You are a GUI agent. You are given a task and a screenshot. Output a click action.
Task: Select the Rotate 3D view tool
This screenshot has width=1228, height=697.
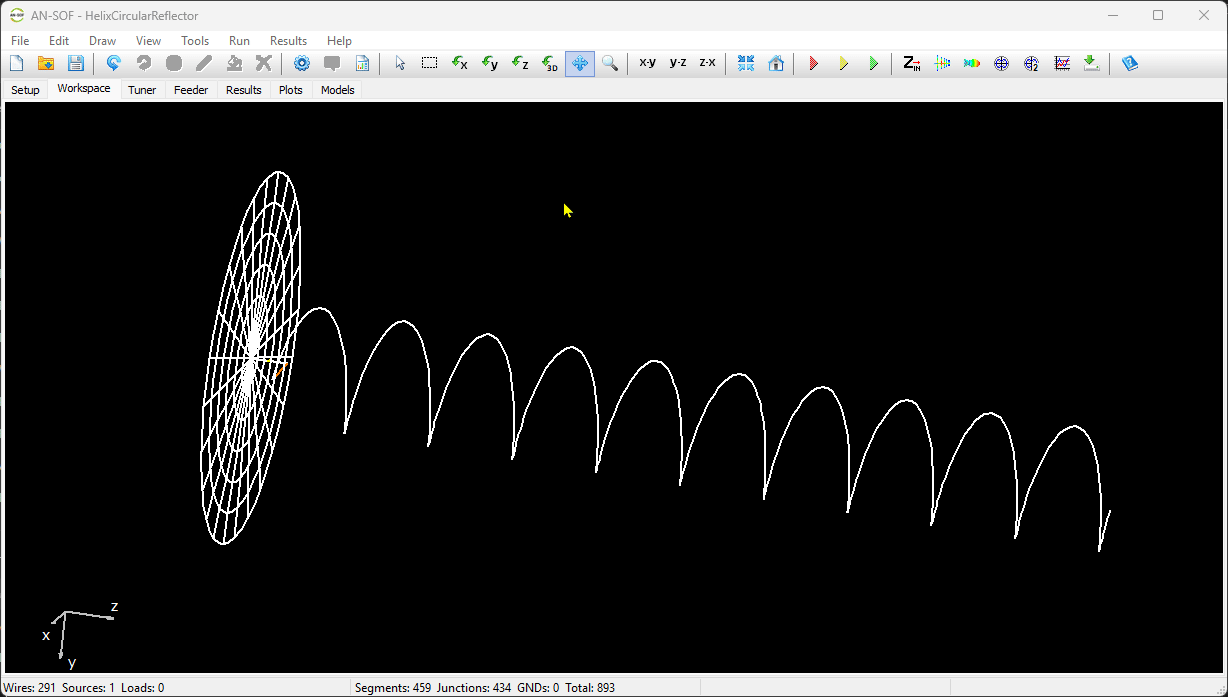pyautogui.click(x=550, y=63)
